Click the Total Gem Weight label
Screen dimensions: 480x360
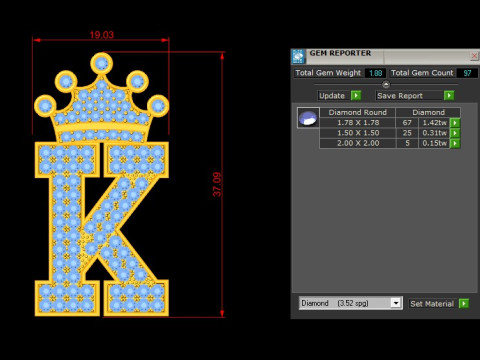[328, 73]
